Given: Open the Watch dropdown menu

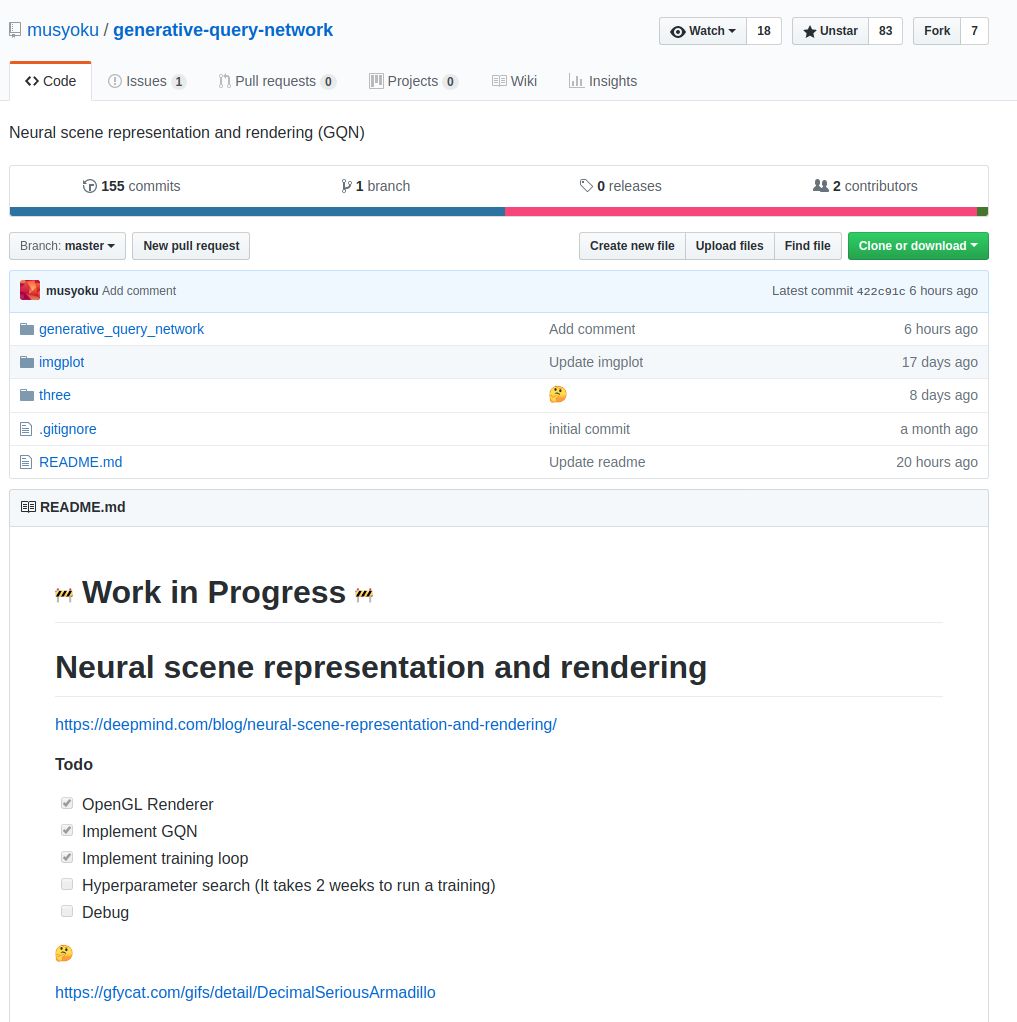Looking at the screenshot, I should [703, 31].
